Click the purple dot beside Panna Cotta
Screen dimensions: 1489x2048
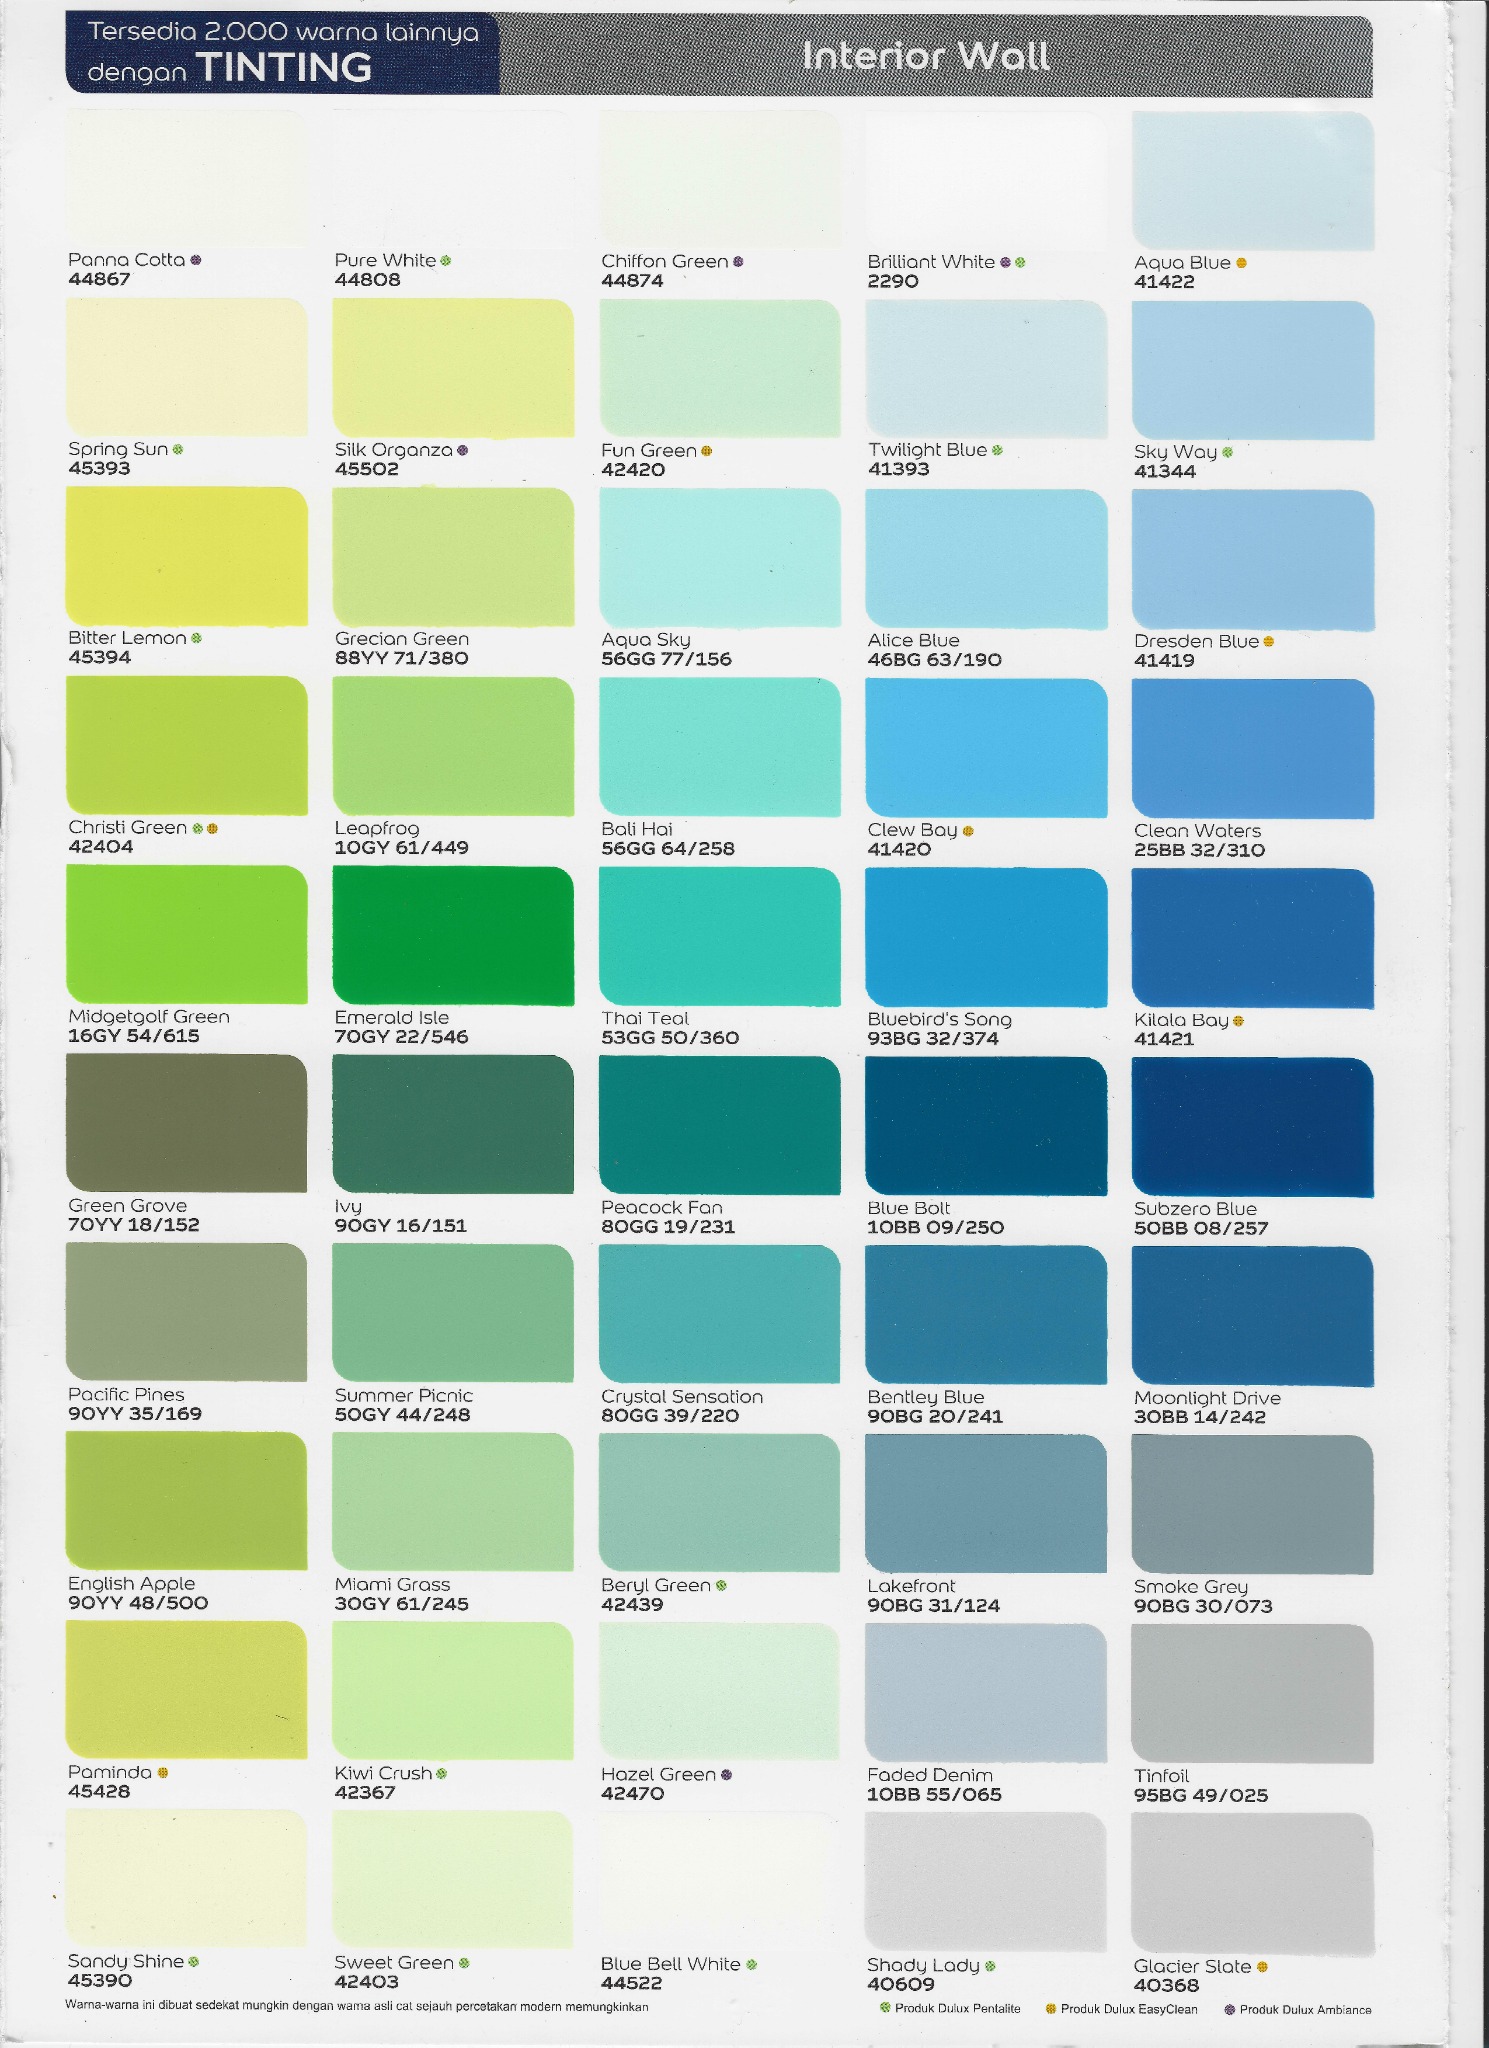tap(196, 260)
